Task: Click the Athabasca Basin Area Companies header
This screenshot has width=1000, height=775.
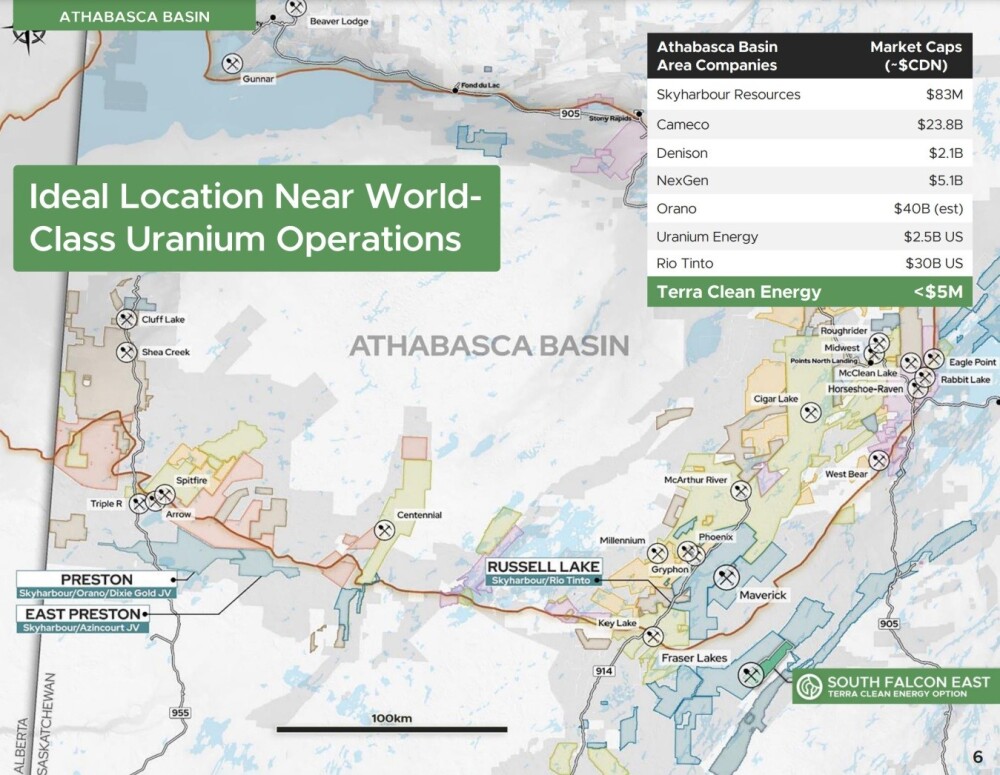Action: 717,55
